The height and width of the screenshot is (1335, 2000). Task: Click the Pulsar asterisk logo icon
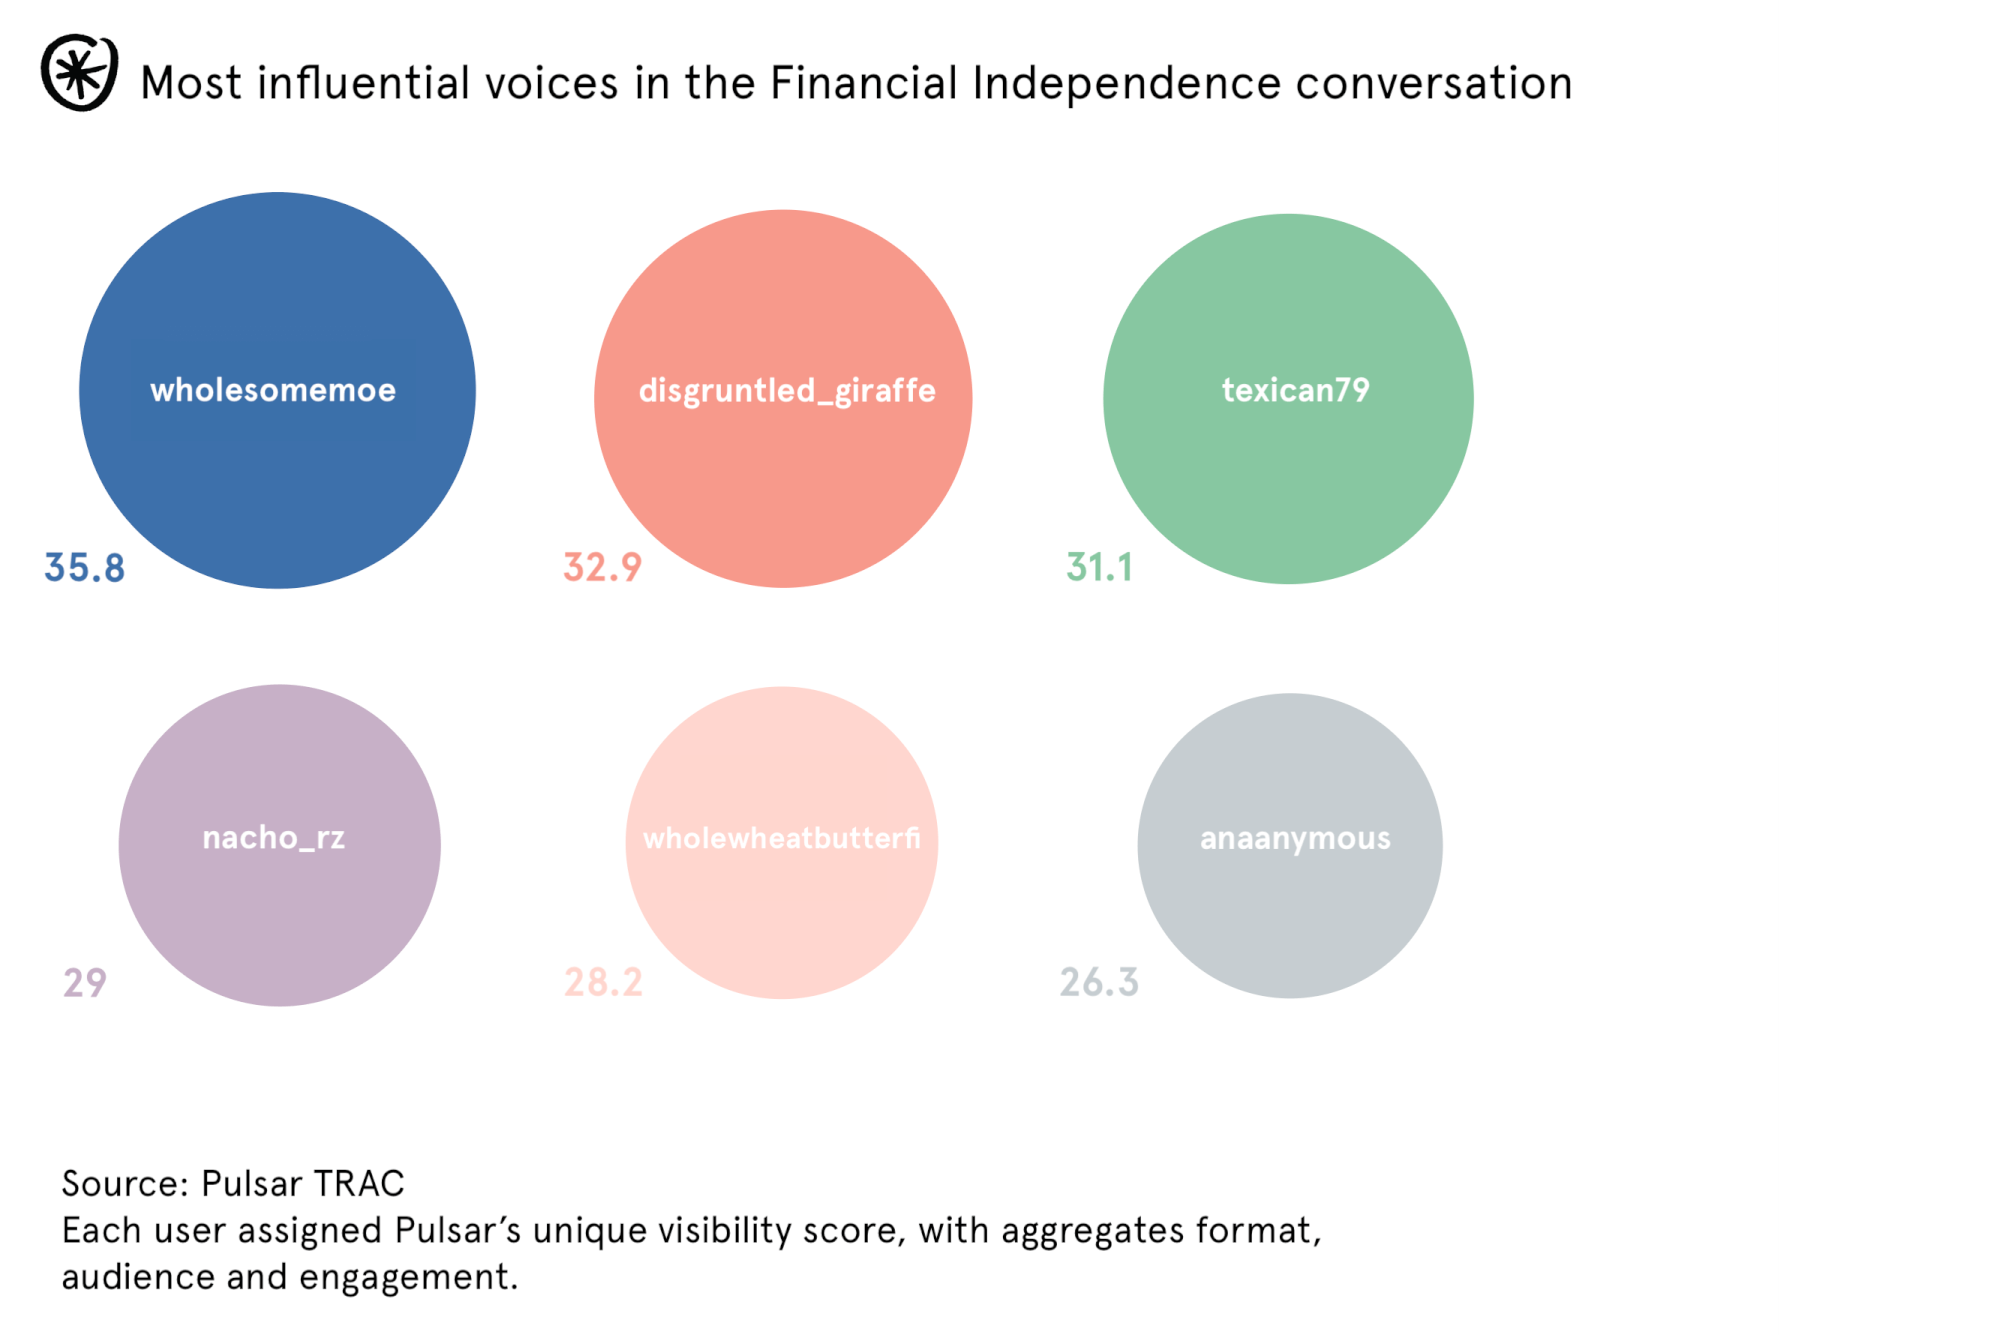coord(79,73)
